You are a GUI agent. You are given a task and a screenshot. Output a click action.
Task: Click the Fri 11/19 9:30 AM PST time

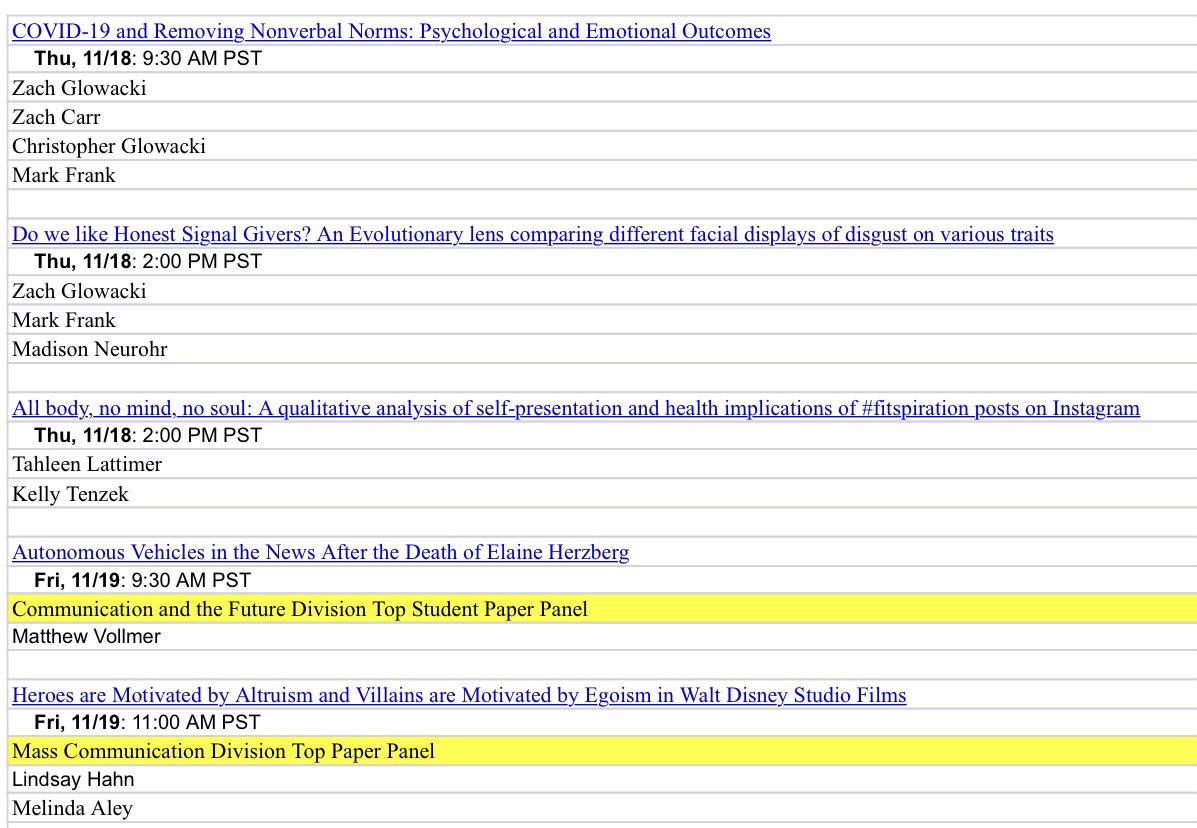(x=143, y=581)
